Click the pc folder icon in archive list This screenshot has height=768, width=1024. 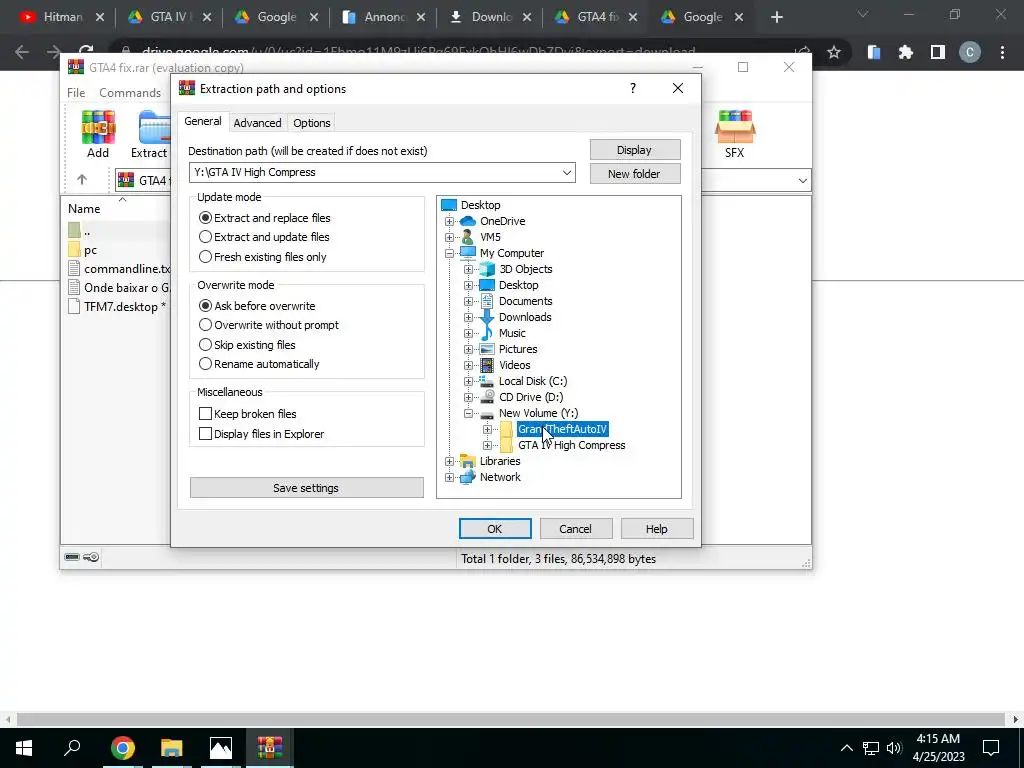[74, 249]
